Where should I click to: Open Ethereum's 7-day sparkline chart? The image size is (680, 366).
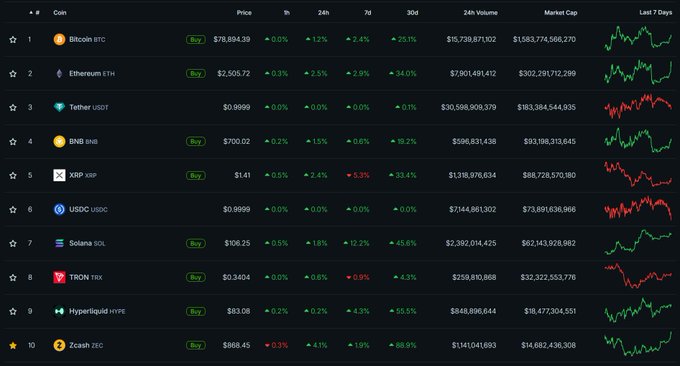(x=638, y=72)
